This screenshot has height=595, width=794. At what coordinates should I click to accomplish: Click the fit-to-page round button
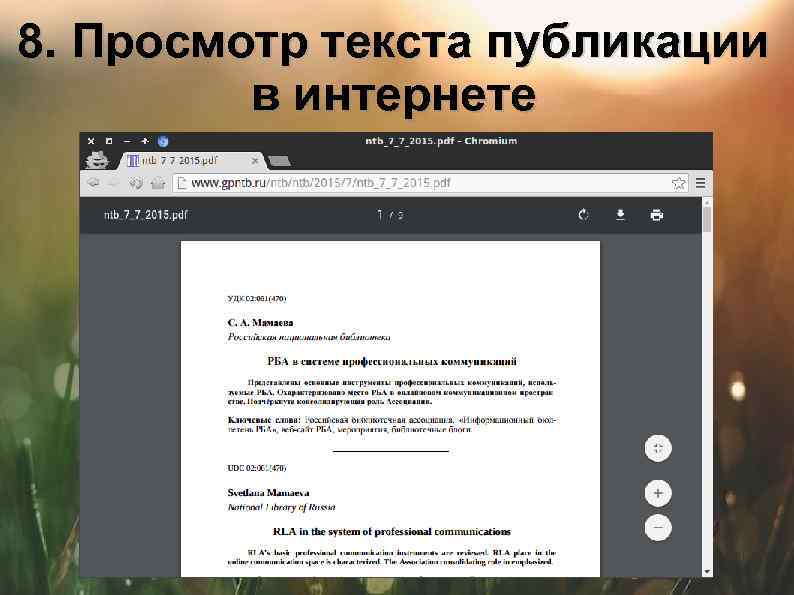click(x=658, y=448)
